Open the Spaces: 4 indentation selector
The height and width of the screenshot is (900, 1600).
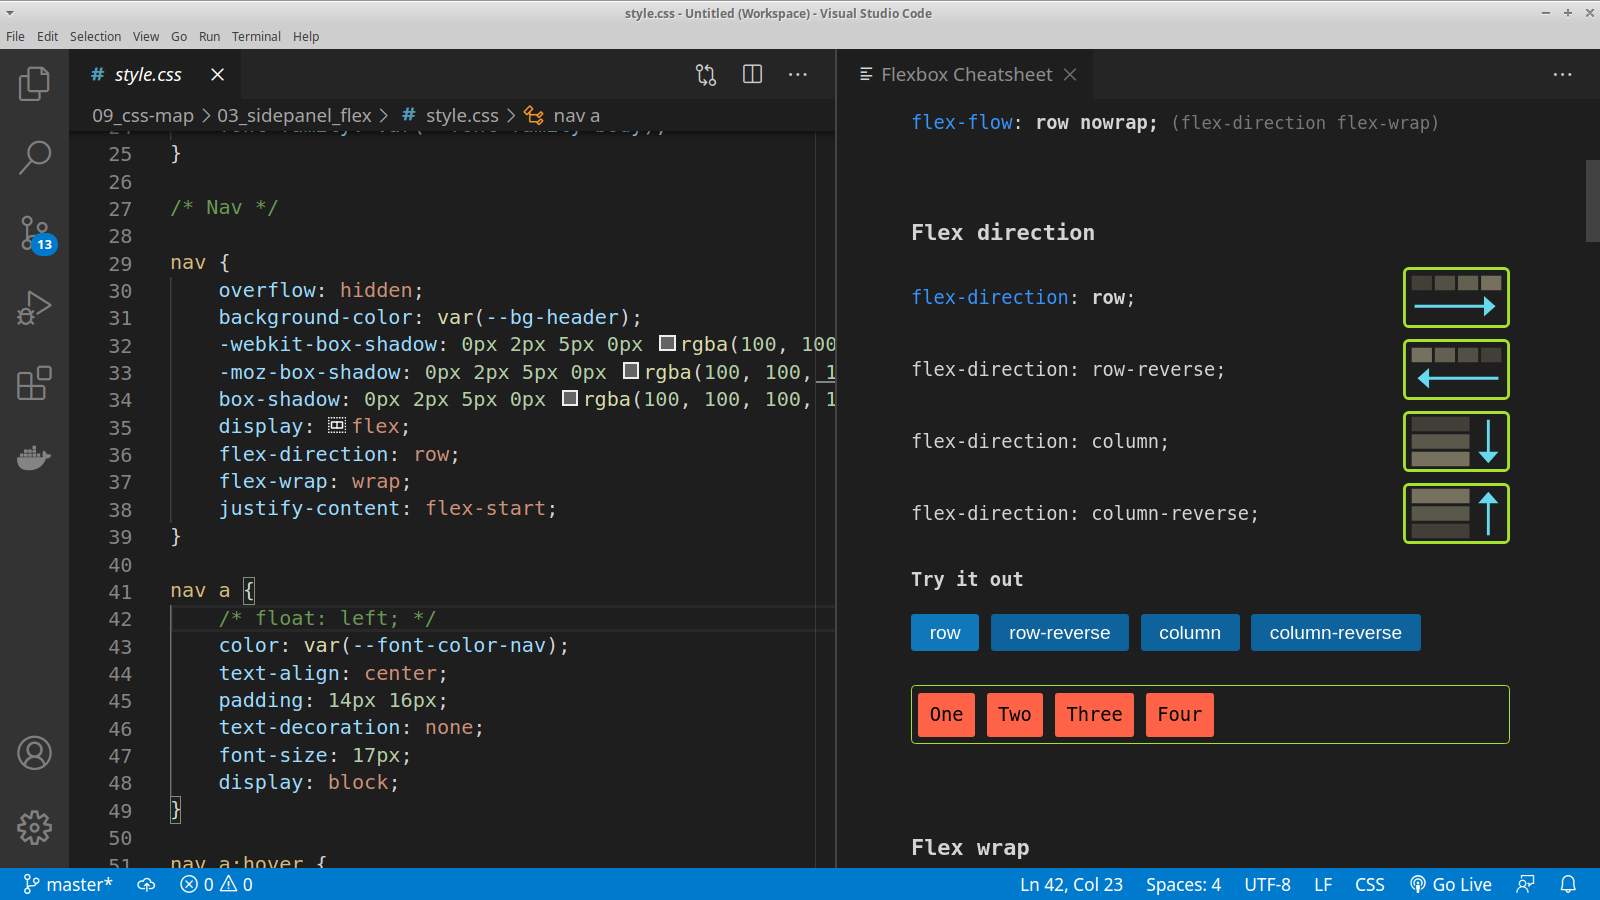click(1184, 884)
